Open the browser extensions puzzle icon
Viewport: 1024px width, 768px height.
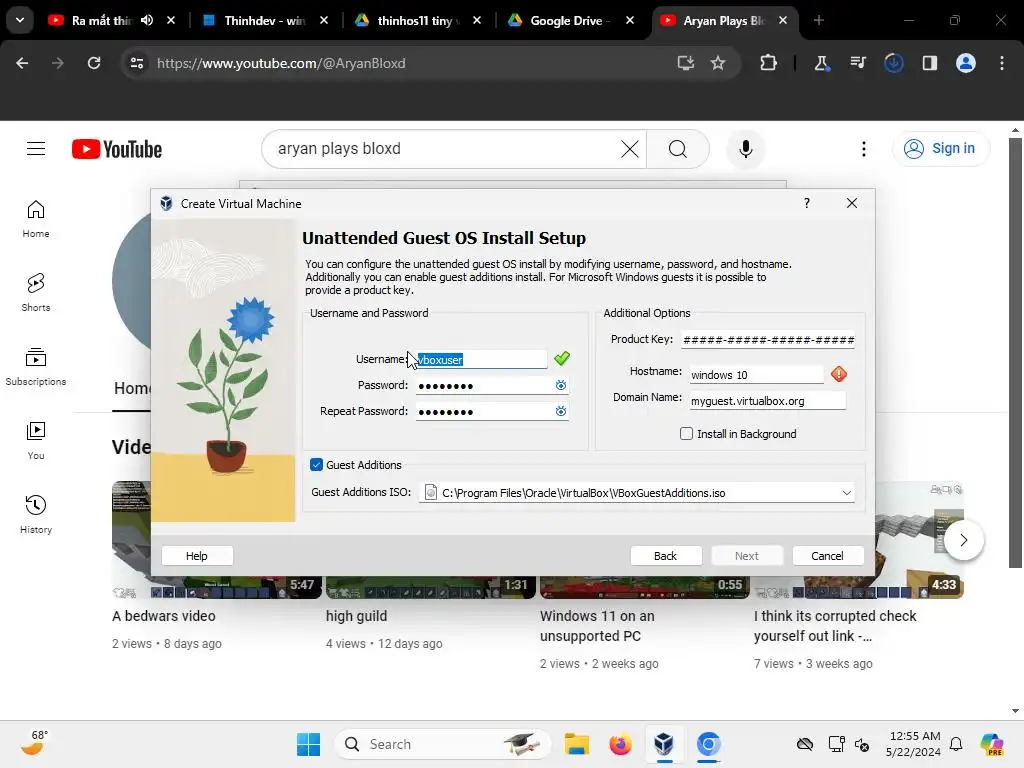(x=769, y=63)
